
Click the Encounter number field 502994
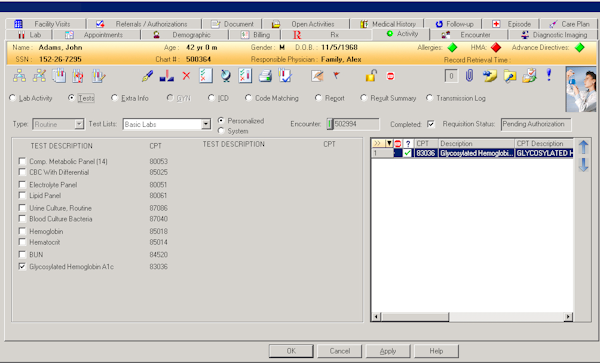(x=356, y=124)
